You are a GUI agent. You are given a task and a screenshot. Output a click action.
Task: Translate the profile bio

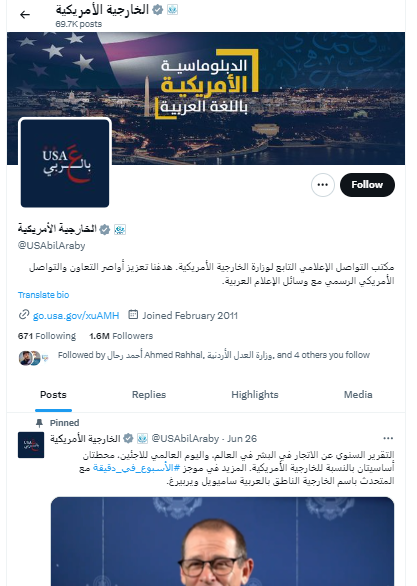click(x=43, y=295)
